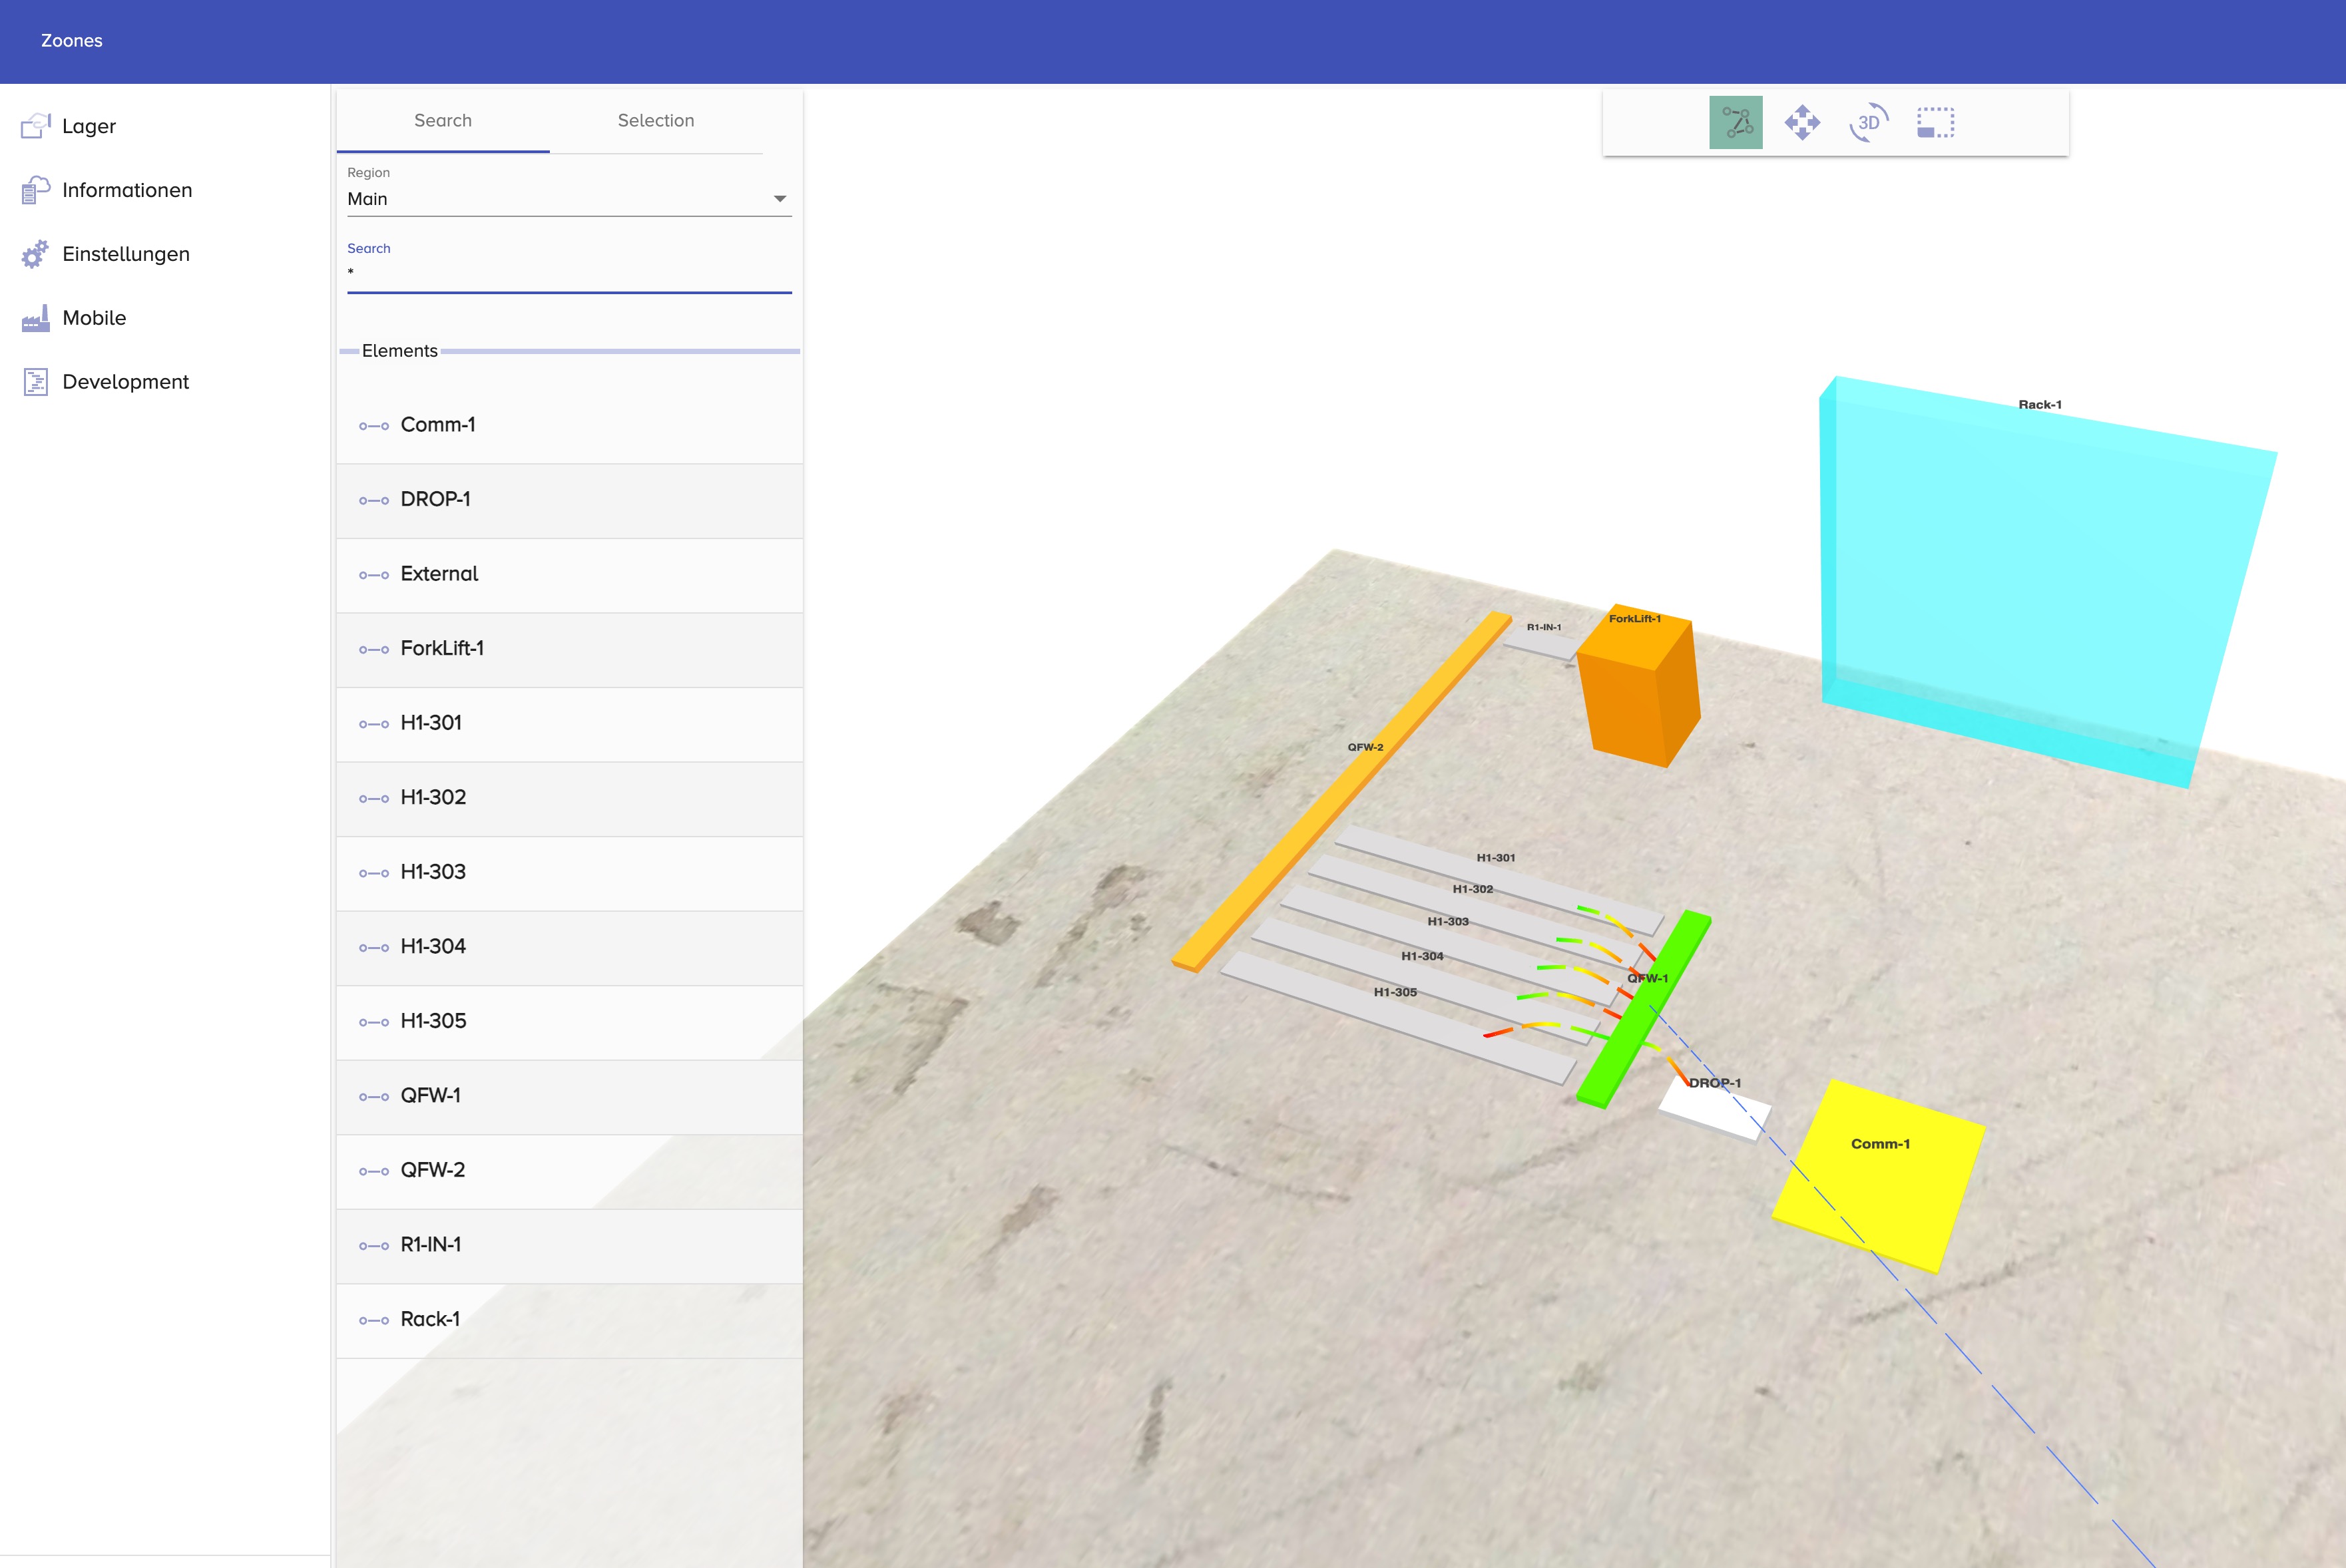Click the Lager sidebar icon

pos(35,126)
